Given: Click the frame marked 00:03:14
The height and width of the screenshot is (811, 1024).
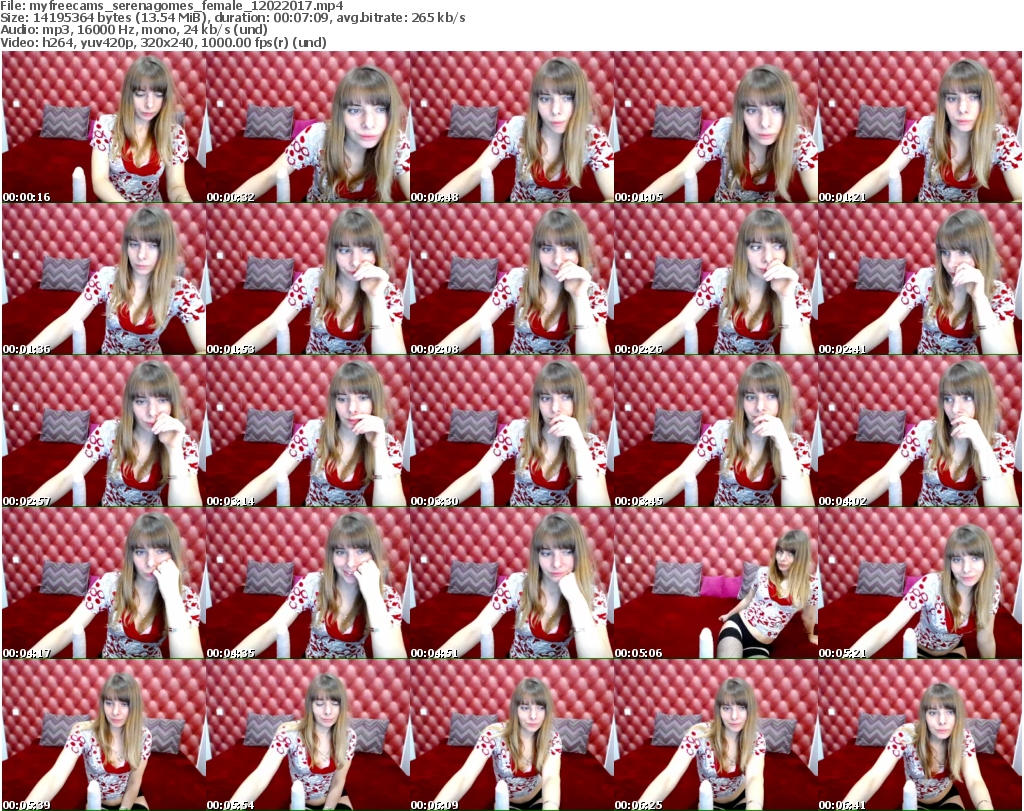Looking at the screenshot, I should [x=308, y=431].
